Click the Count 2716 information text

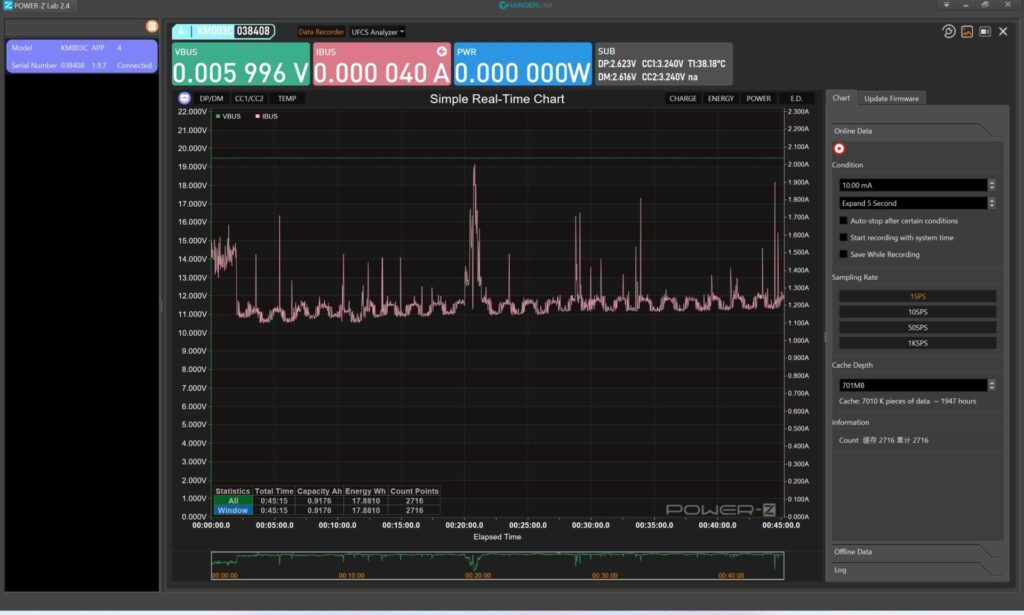point(884,440)
